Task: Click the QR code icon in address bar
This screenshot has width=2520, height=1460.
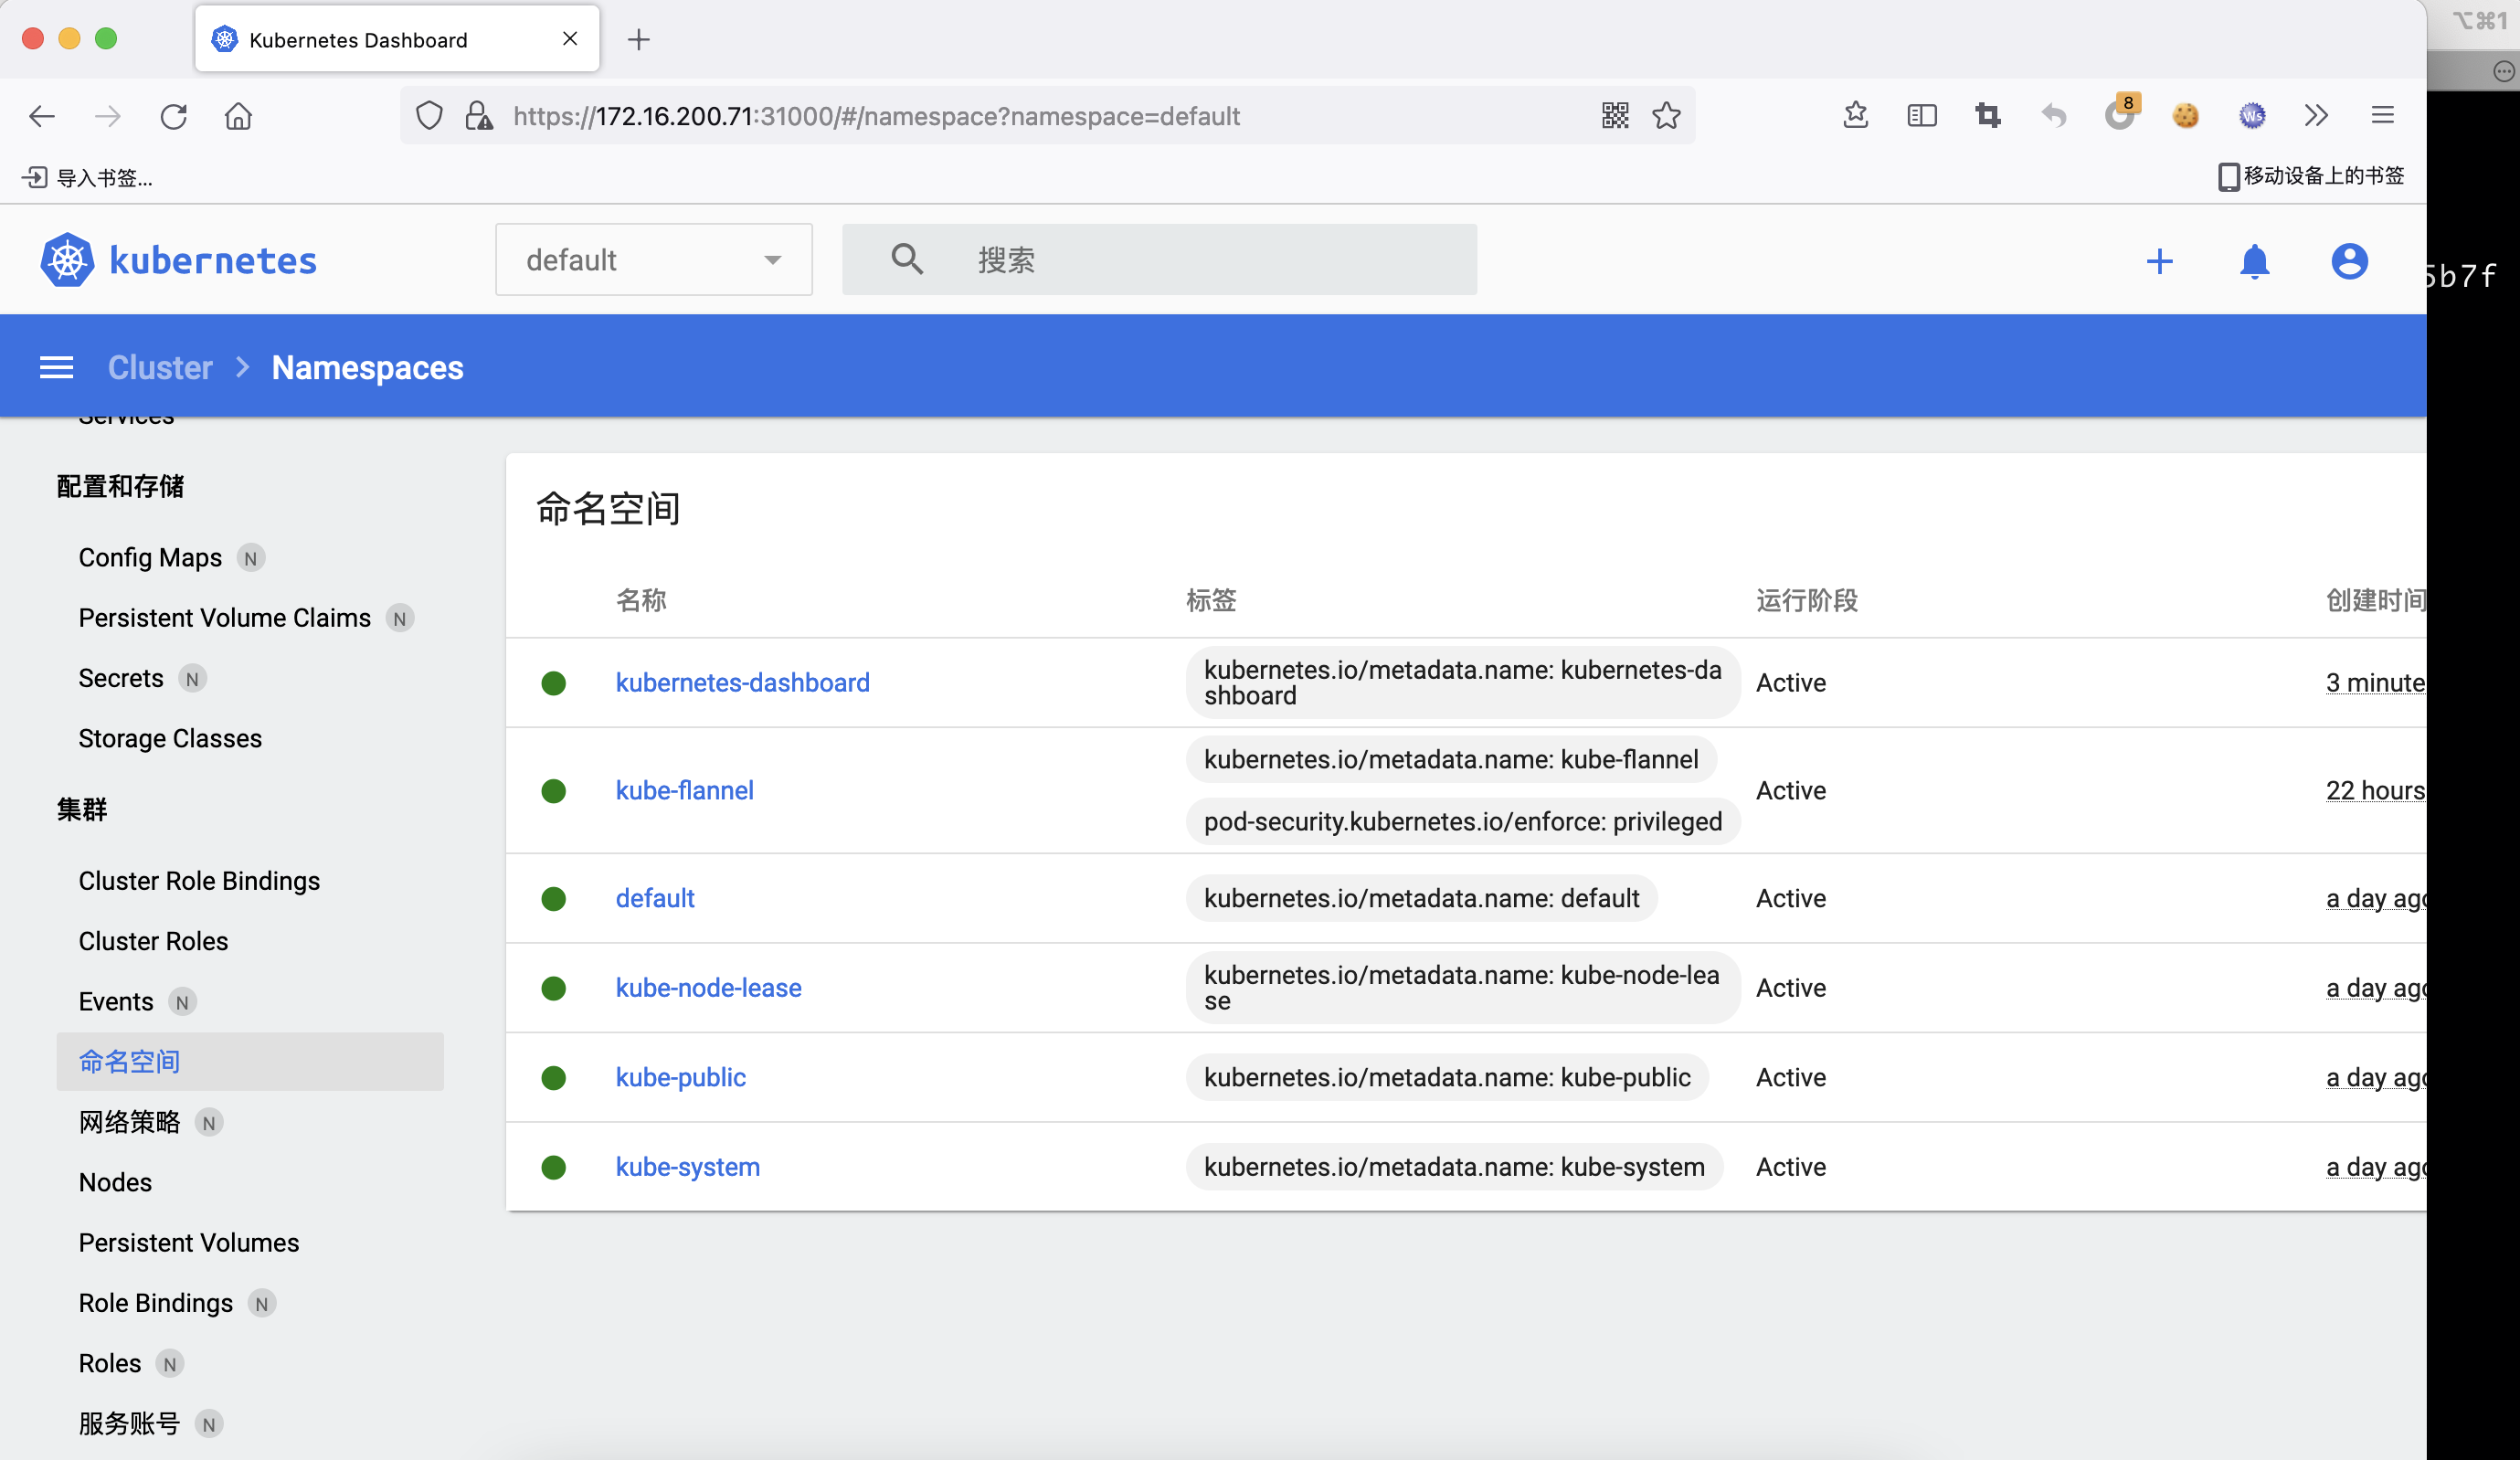Action: pos(1615,116)
